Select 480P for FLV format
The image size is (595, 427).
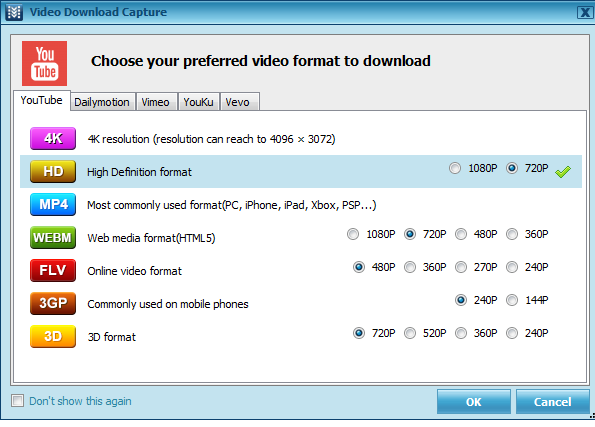tap(359, 267)
